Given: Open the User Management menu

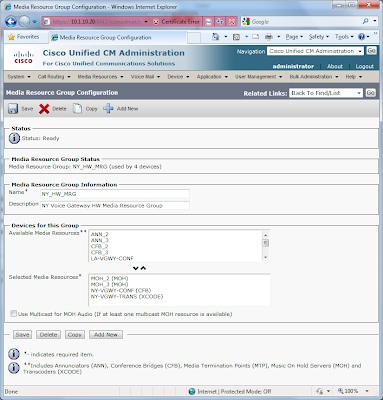Looking at the screenshot, I should tap(259, 77).
